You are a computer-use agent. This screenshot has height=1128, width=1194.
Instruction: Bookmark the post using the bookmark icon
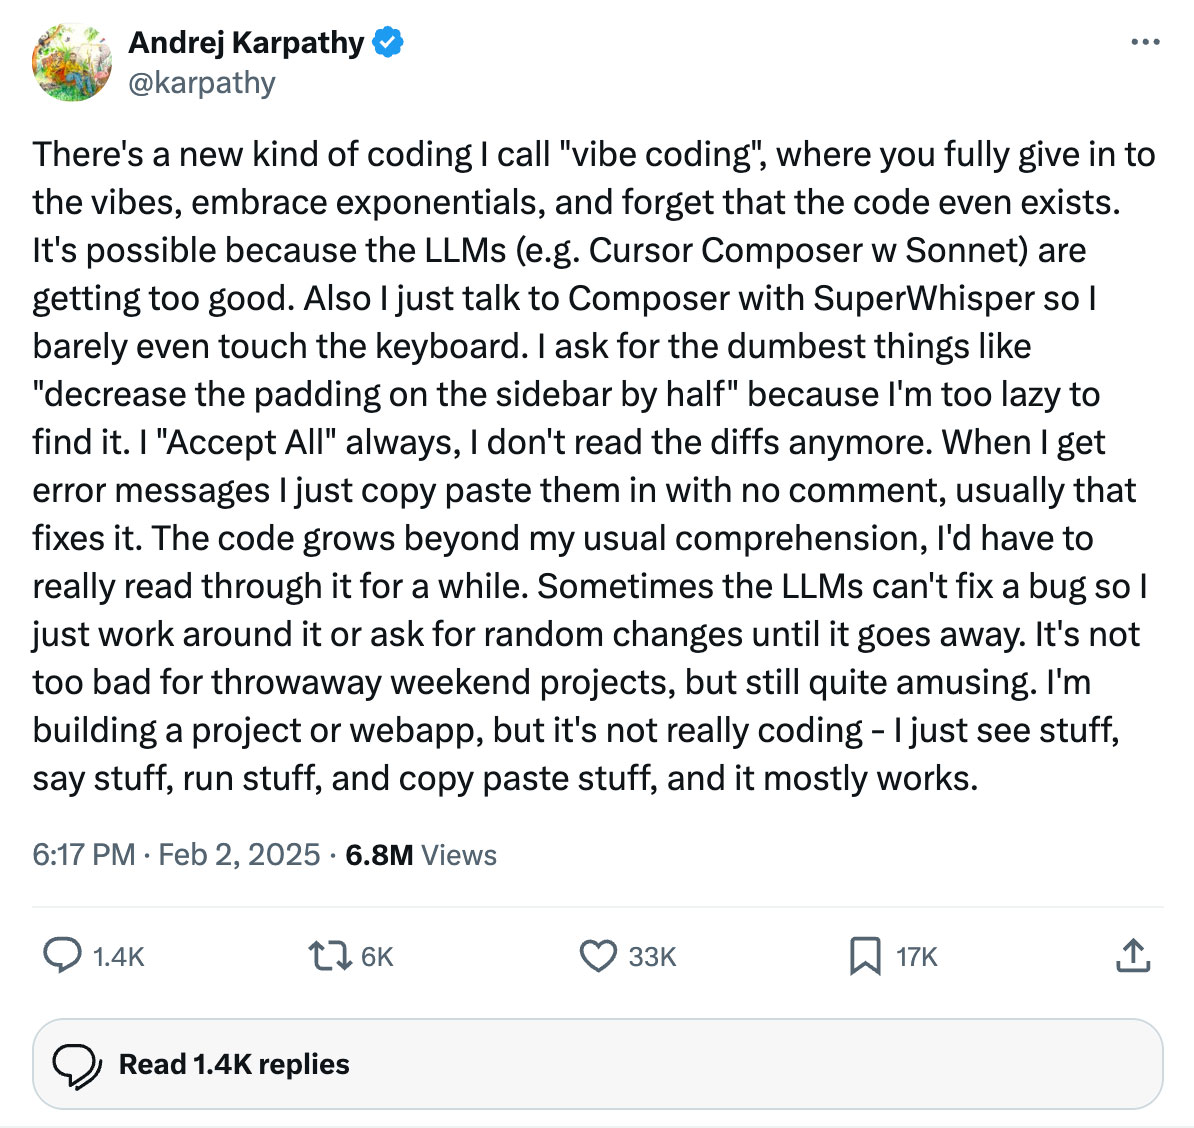(x=866, y=957)
